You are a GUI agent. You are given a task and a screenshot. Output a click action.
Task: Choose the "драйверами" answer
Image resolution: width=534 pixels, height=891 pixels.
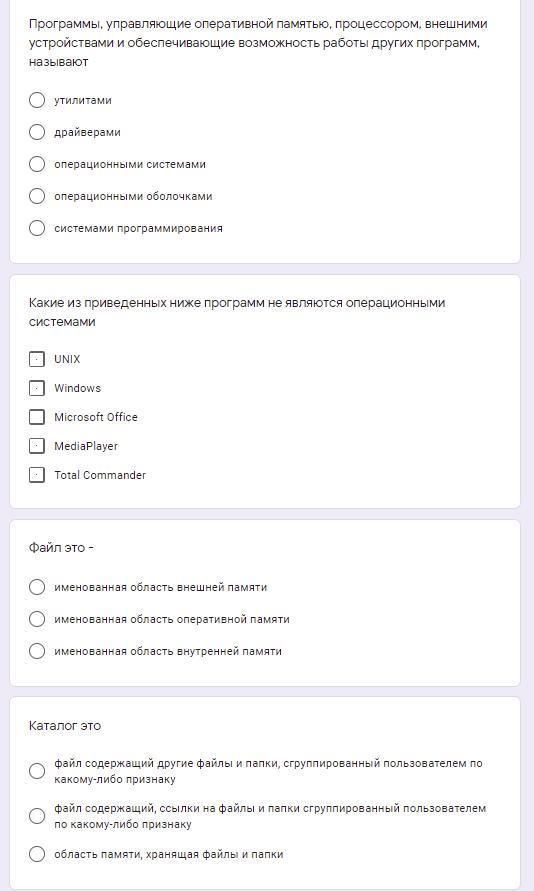(x=37, y=132)
